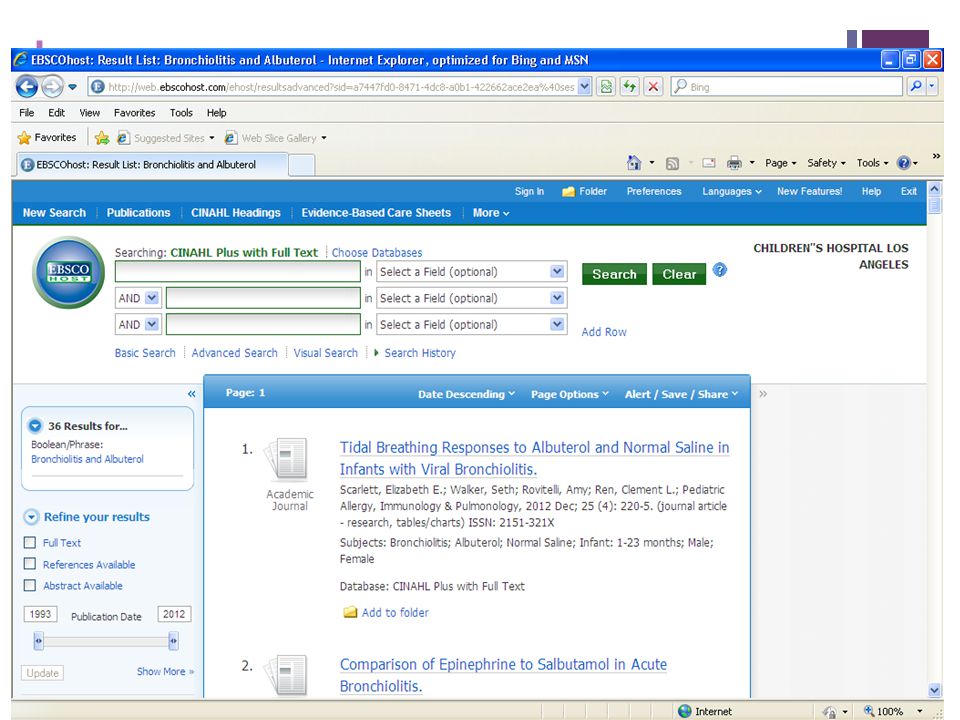Click the browser Back arrow button
Screen dimensions: 960x720
point(26,87)
